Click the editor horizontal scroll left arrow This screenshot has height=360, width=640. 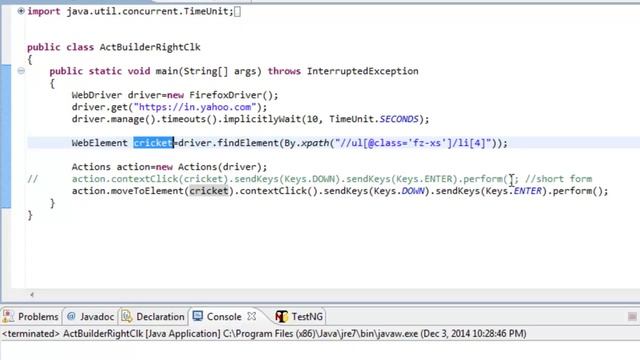pyautogui.click(x=32, y=294)
